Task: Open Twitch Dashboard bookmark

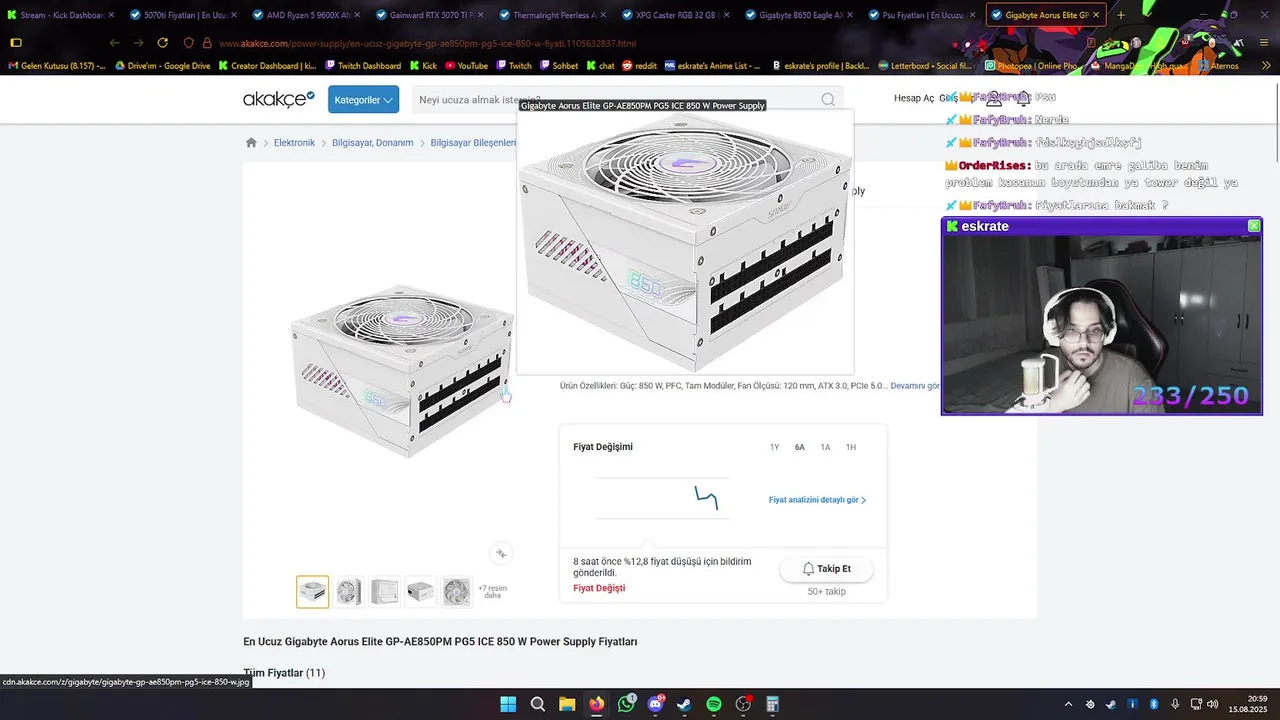Action: (x=362, y=66)
